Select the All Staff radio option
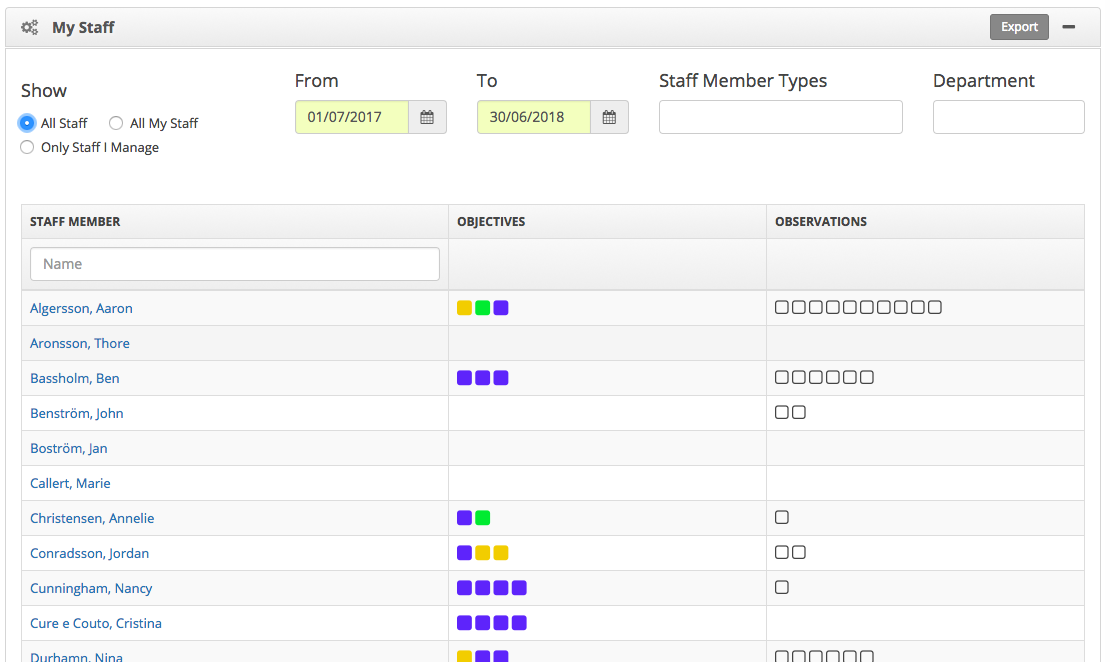This screenshot has height=662, width=1110. [27, 123]
